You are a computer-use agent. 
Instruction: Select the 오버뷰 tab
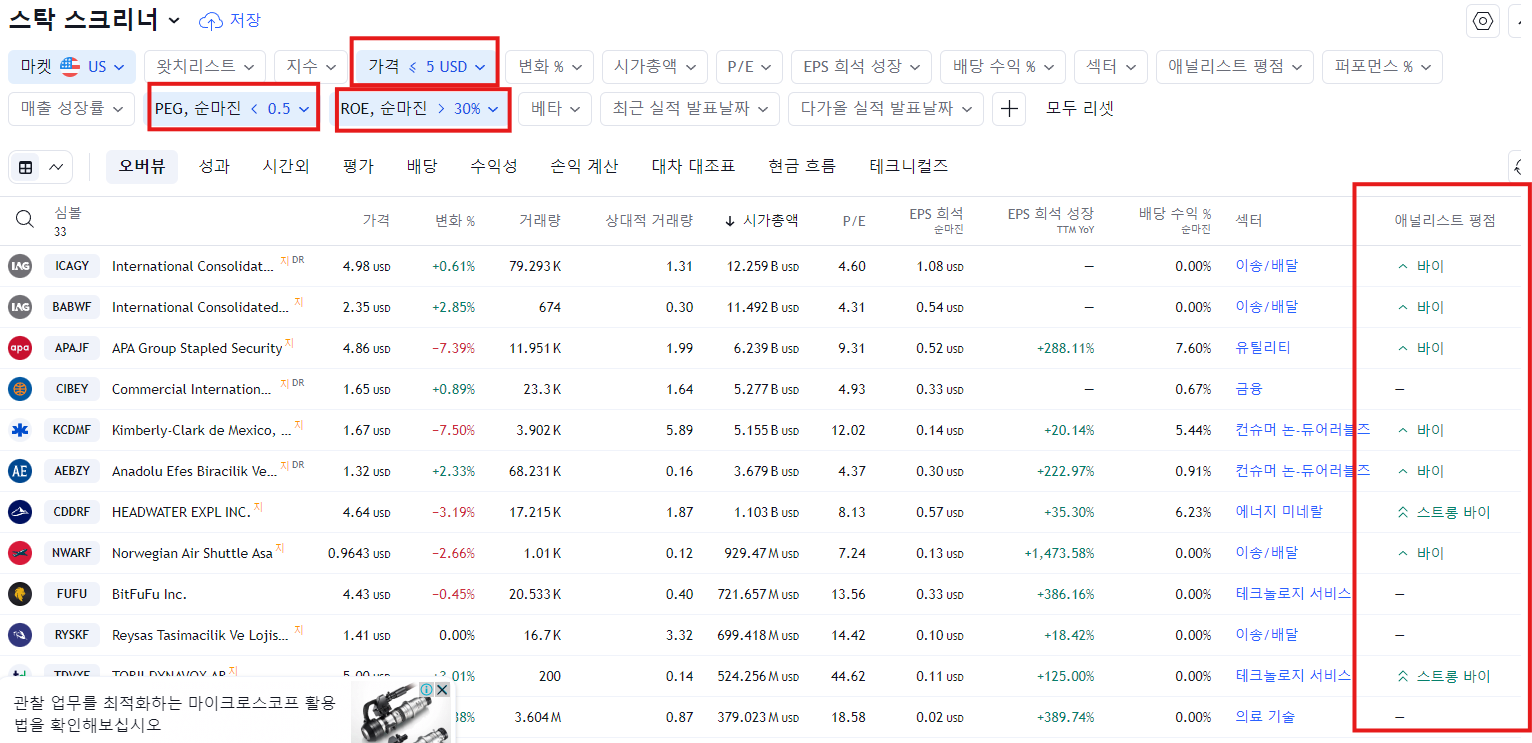coord(142,167)
